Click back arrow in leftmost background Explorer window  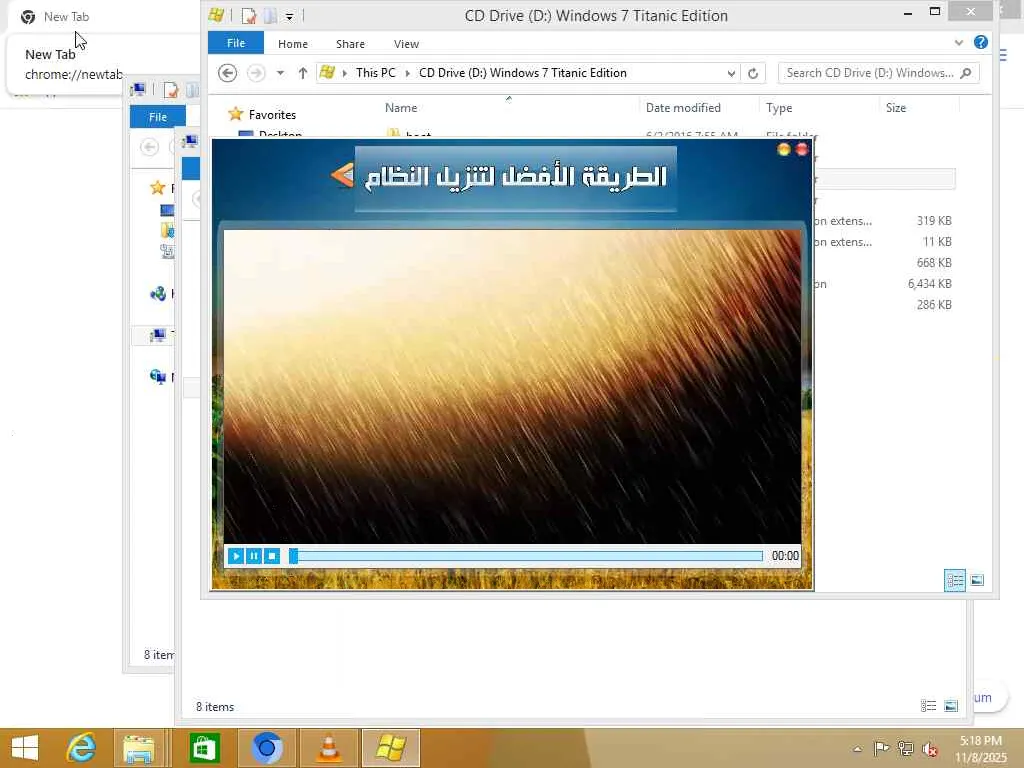click(x=150, y=146)
